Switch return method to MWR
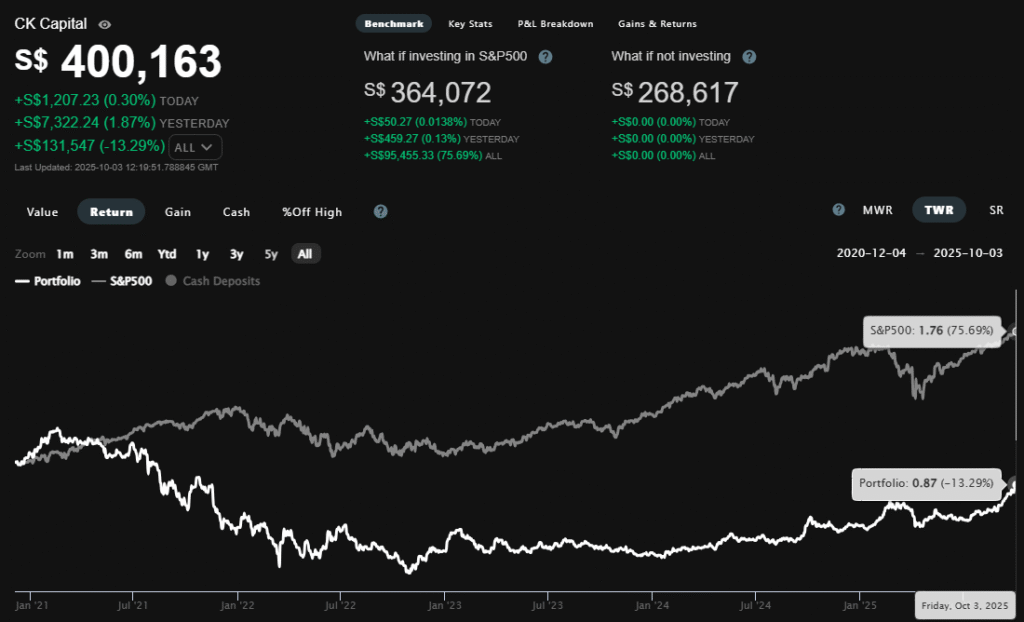Screen dimensions: 1024x622 (877, 210)
